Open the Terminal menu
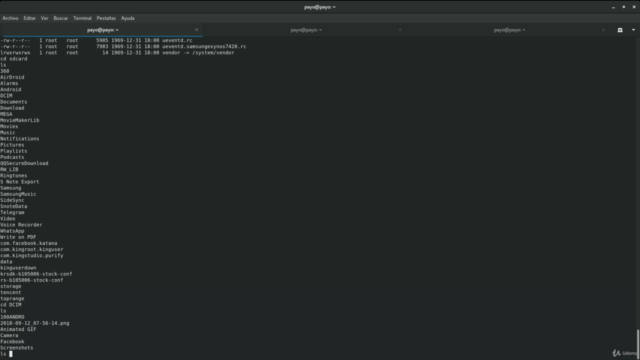Viewport: 640px width, 360px height. 82,18
